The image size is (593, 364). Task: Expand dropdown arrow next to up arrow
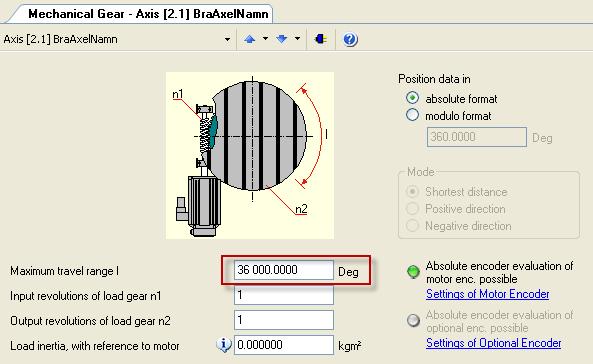(x=265, y=39)
